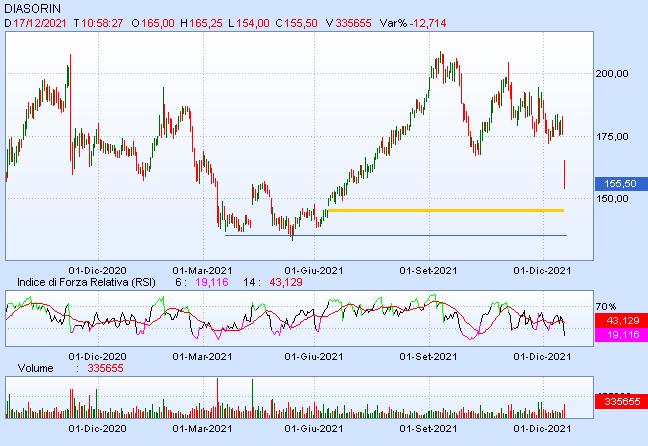Click the close price 155,50 in header
This screenshot has width=648, height=446.
pos(301,23)
